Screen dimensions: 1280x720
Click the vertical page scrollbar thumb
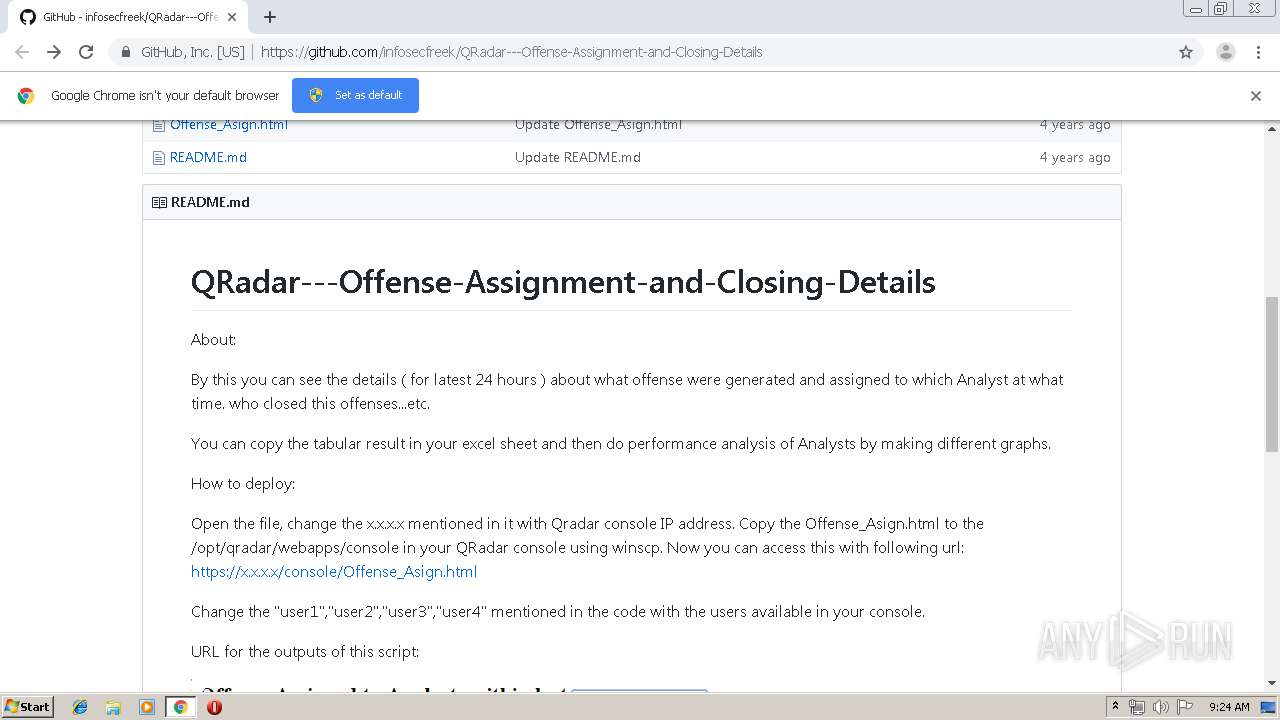pos(1272,373)
